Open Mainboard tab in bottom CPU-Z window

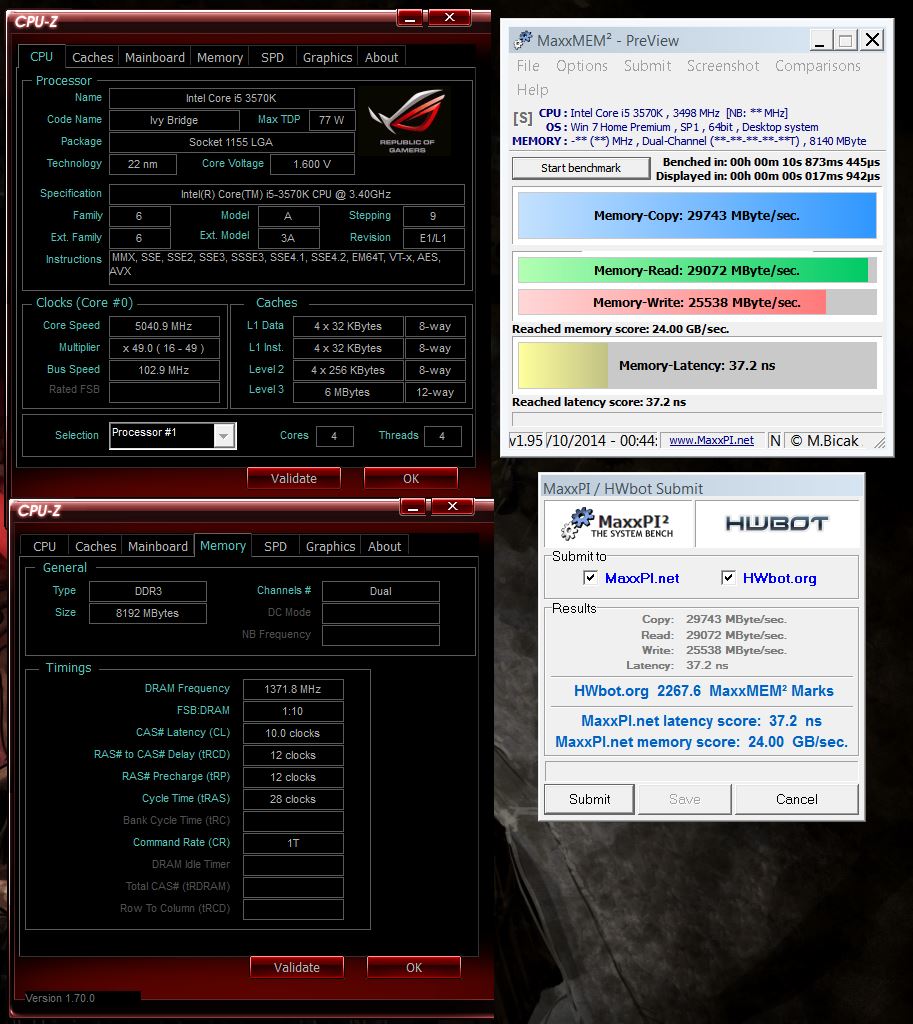(157, 546)
